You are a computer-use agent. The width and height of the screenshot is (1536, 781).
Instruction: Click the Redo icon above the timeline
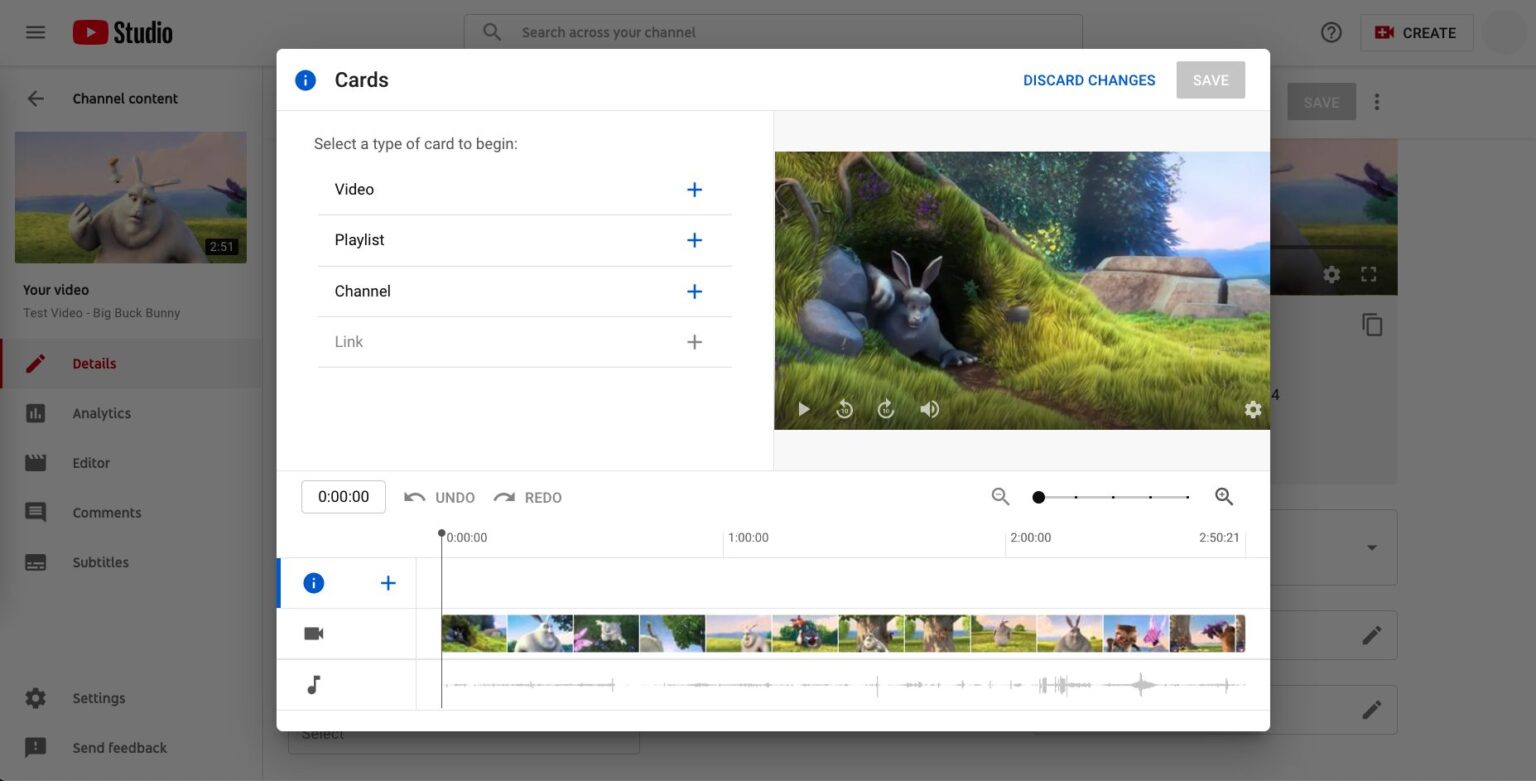pos(504,497)
